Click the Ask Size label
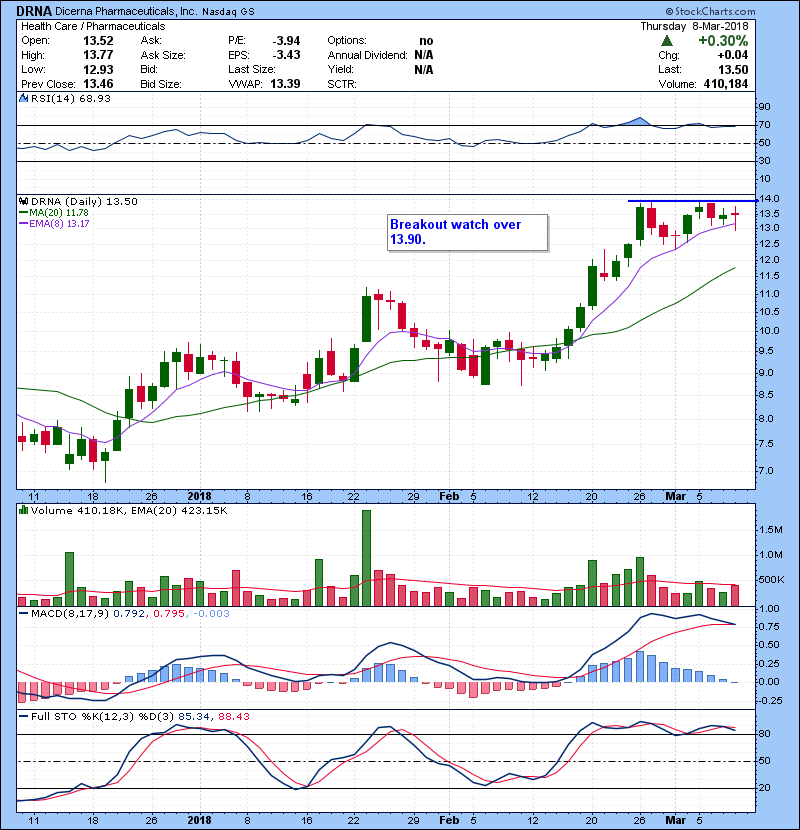Screen dimensions: 800x830 (163, 55)
